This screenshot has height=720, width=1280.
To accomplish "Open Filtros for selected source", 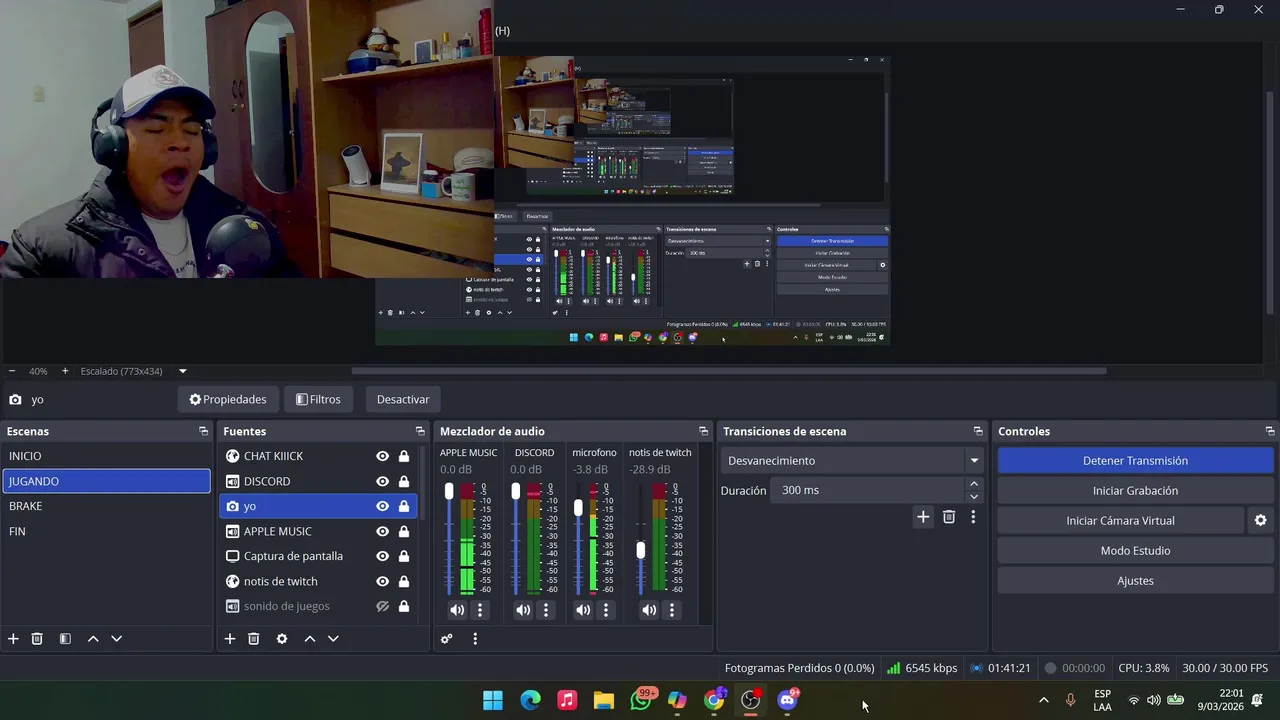I will 318,399.
